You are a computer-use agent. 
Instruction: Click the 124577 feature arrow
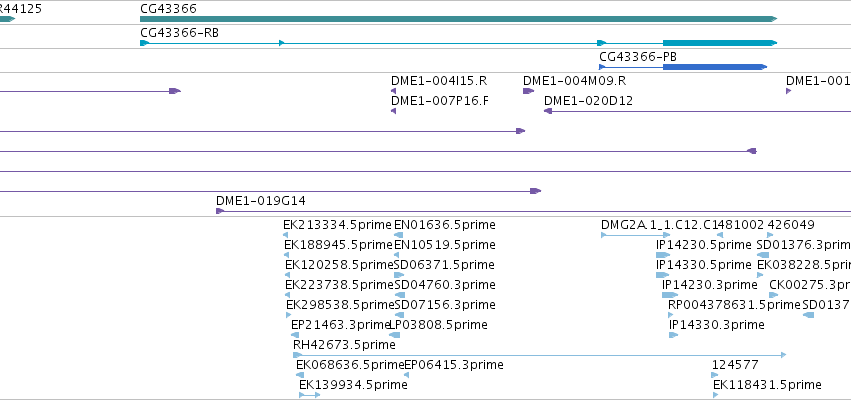click(x=715, y=375)
